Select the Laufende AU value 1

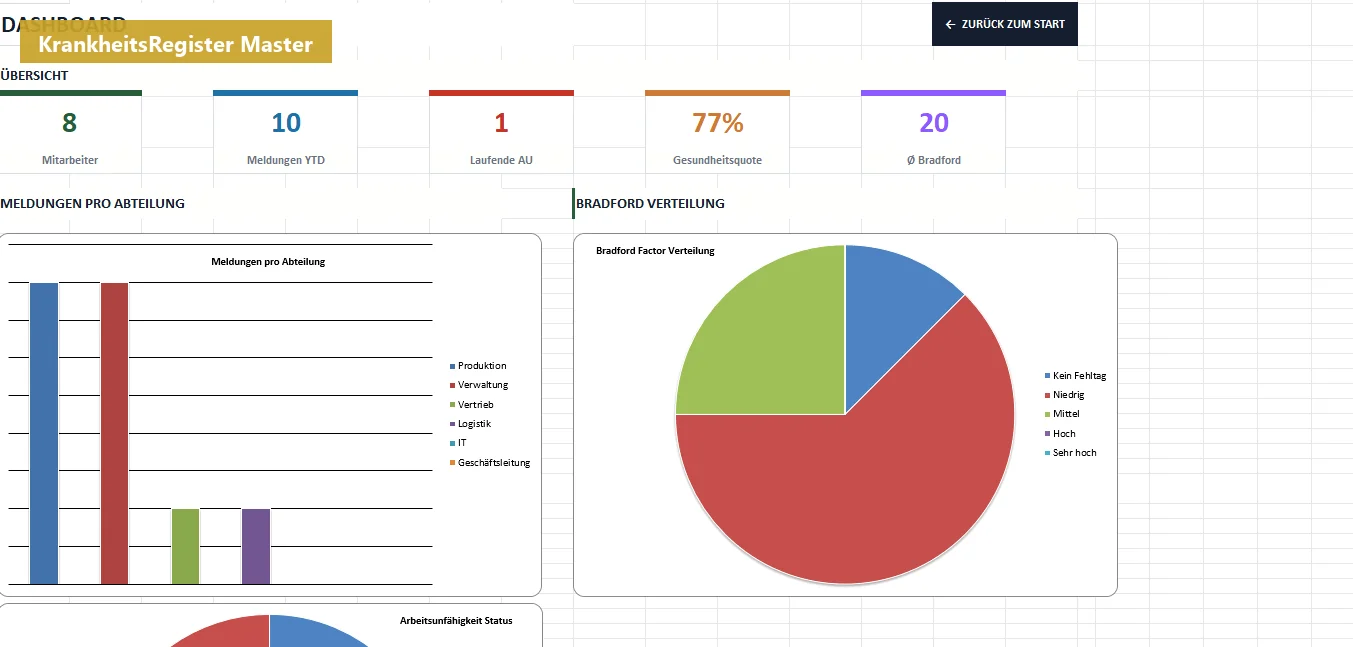[x=501, y=123]
